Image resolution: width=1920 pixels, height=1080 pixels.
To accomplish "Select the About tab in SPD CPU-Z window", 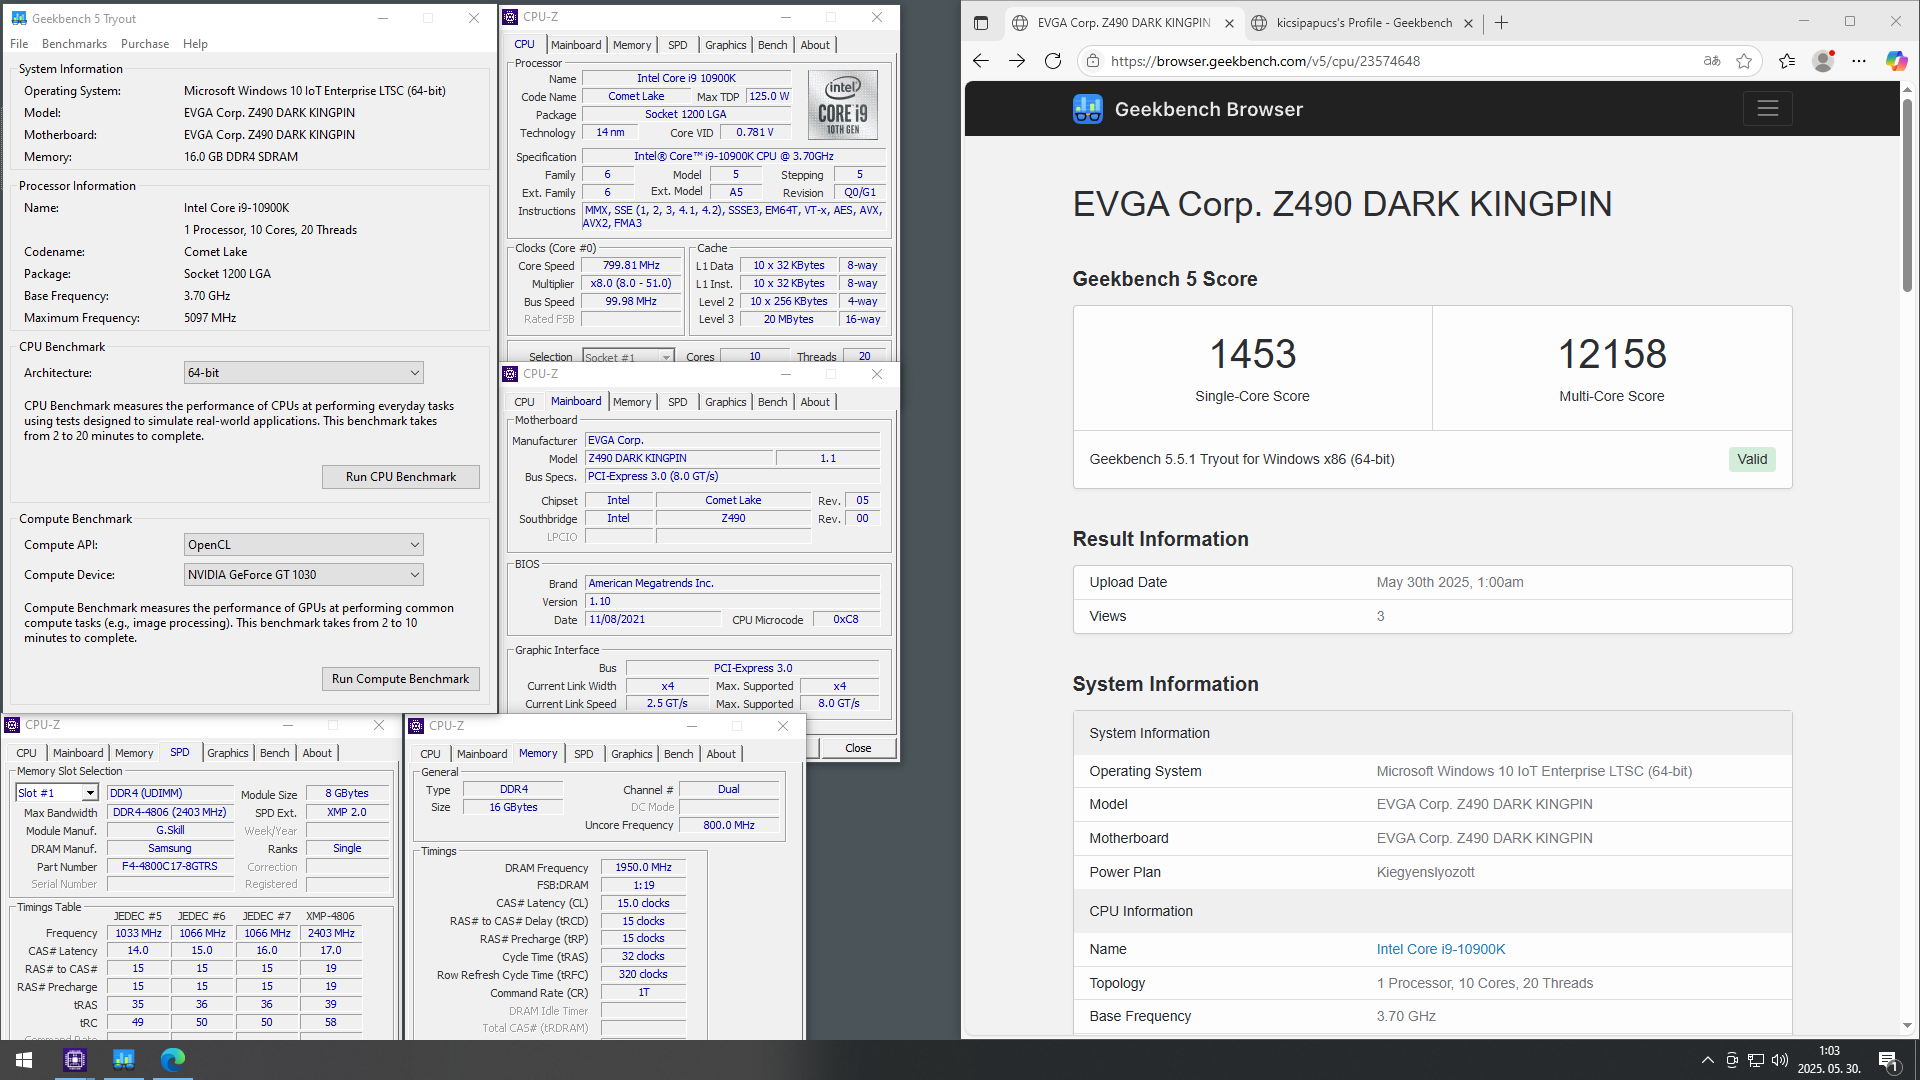I will click(x=317, y=753).
